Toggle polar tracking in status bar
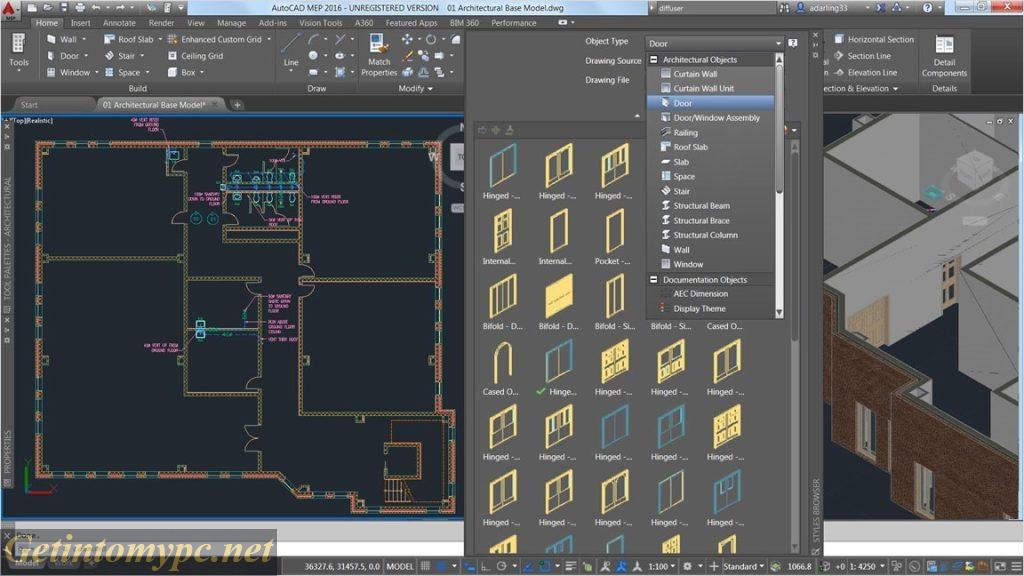The image size is (1024, 576). (501, 566)
